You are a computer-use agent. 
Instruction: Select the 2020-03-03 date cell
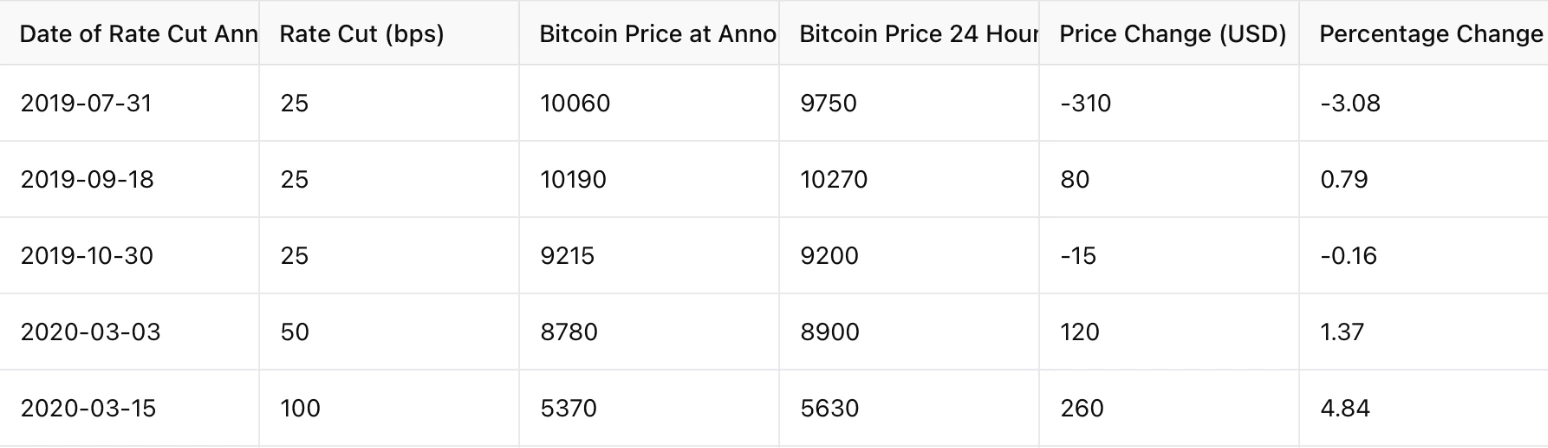coord(130,332)
